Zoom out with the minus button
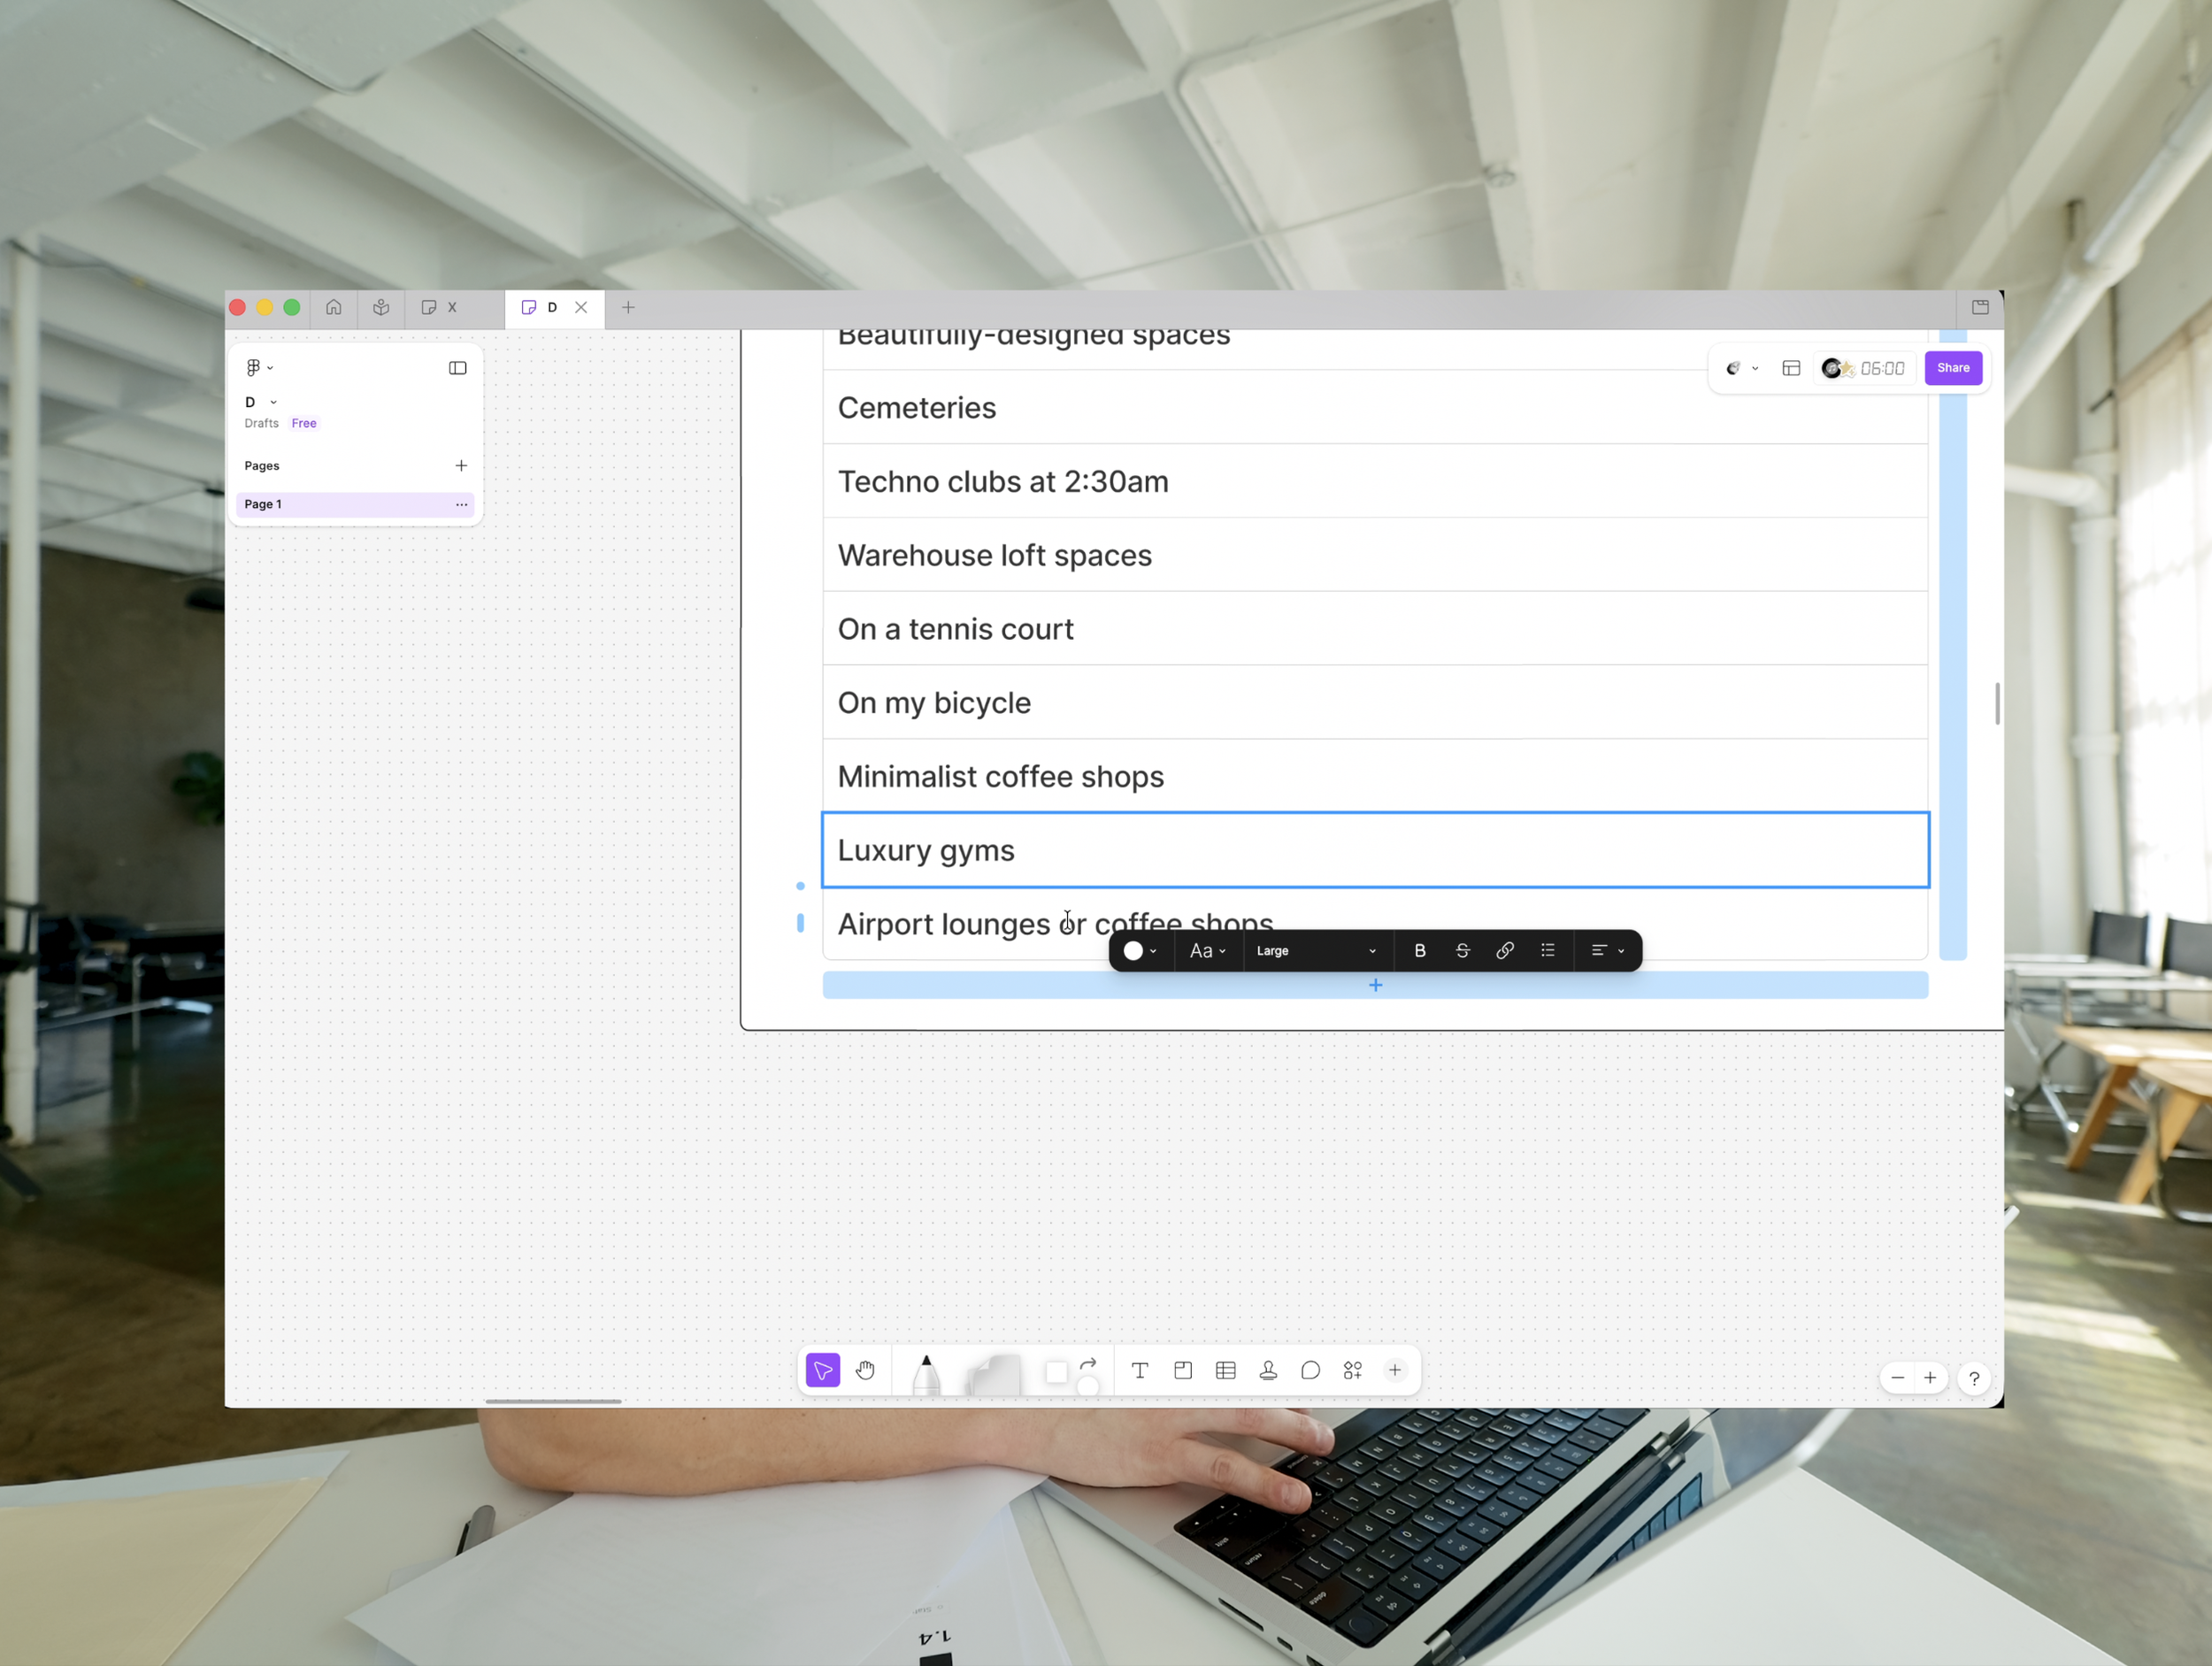The height and width of the screenshot is (1666, 2212). point(1897,1378)
